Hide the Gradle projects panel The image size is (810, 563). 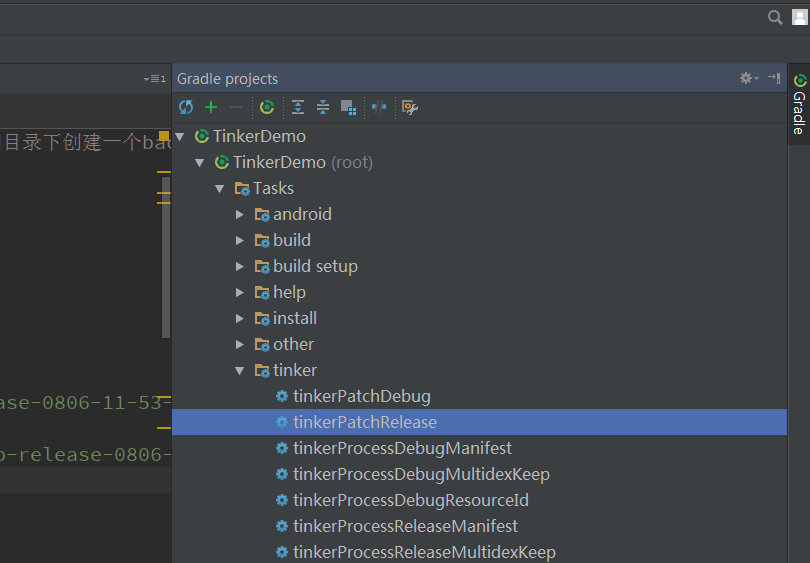[x=774, y=78]
